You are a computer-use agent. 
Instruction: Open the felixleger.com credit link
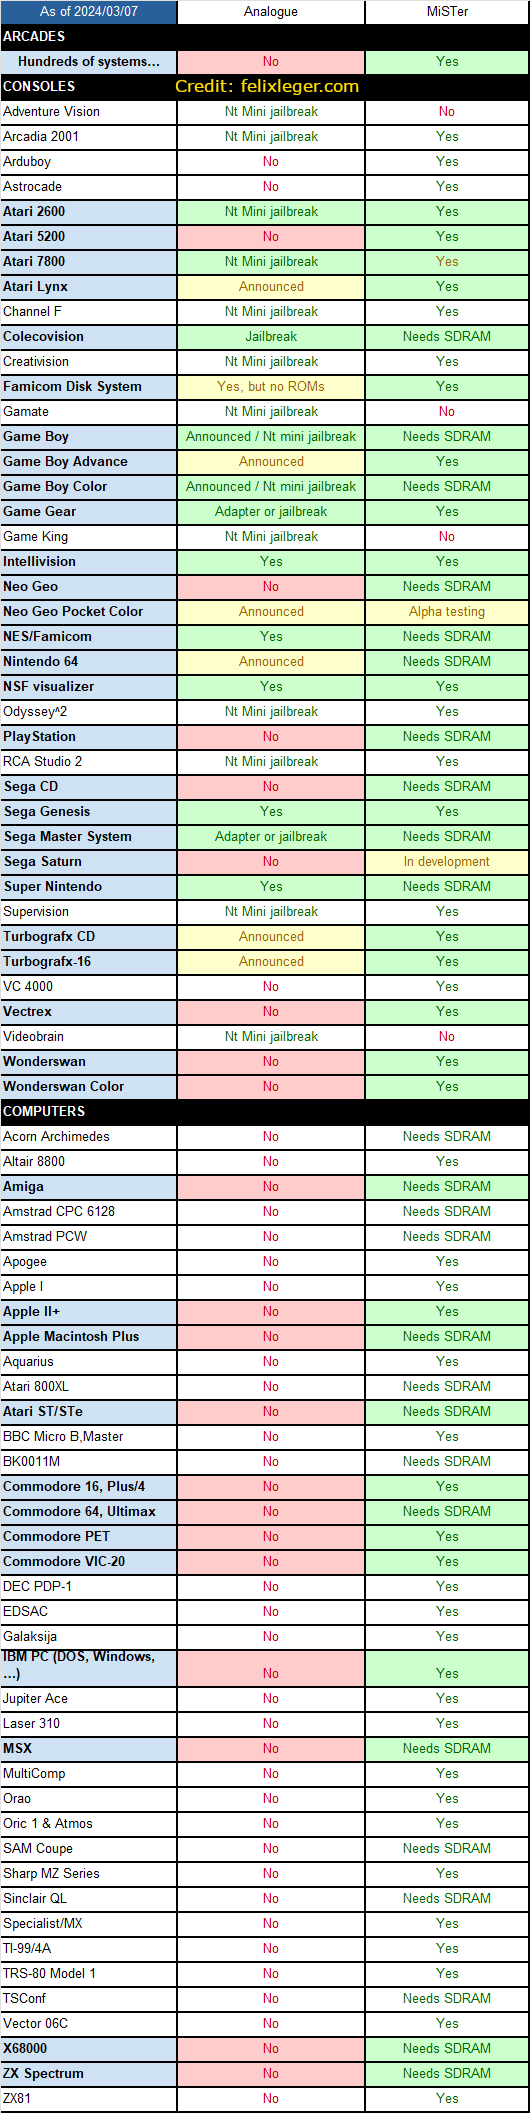pyautogui.click(x=267, y=86)
